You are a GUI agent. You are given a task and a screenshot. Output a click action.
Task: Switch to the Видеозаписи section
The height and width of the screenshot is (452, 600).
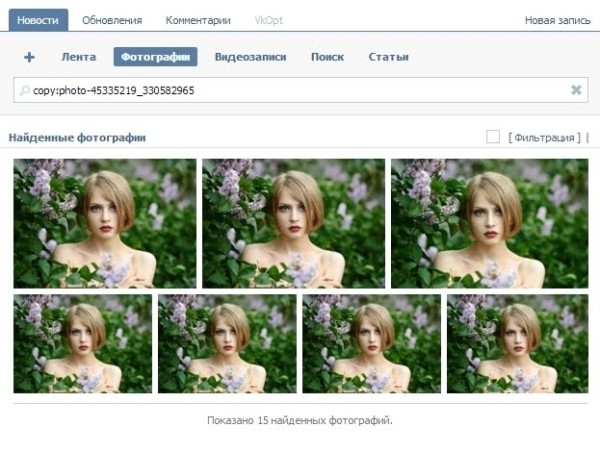[250, 57]
